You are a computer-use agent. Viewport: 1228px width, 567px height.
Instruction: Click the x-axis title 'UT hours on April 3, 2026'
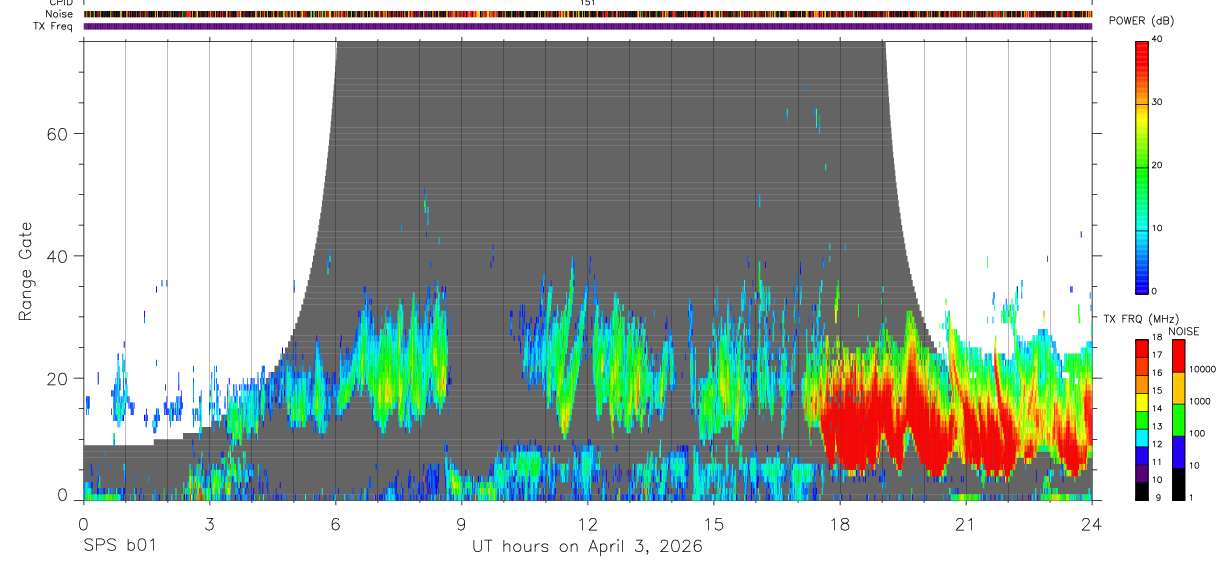(587, 547)
